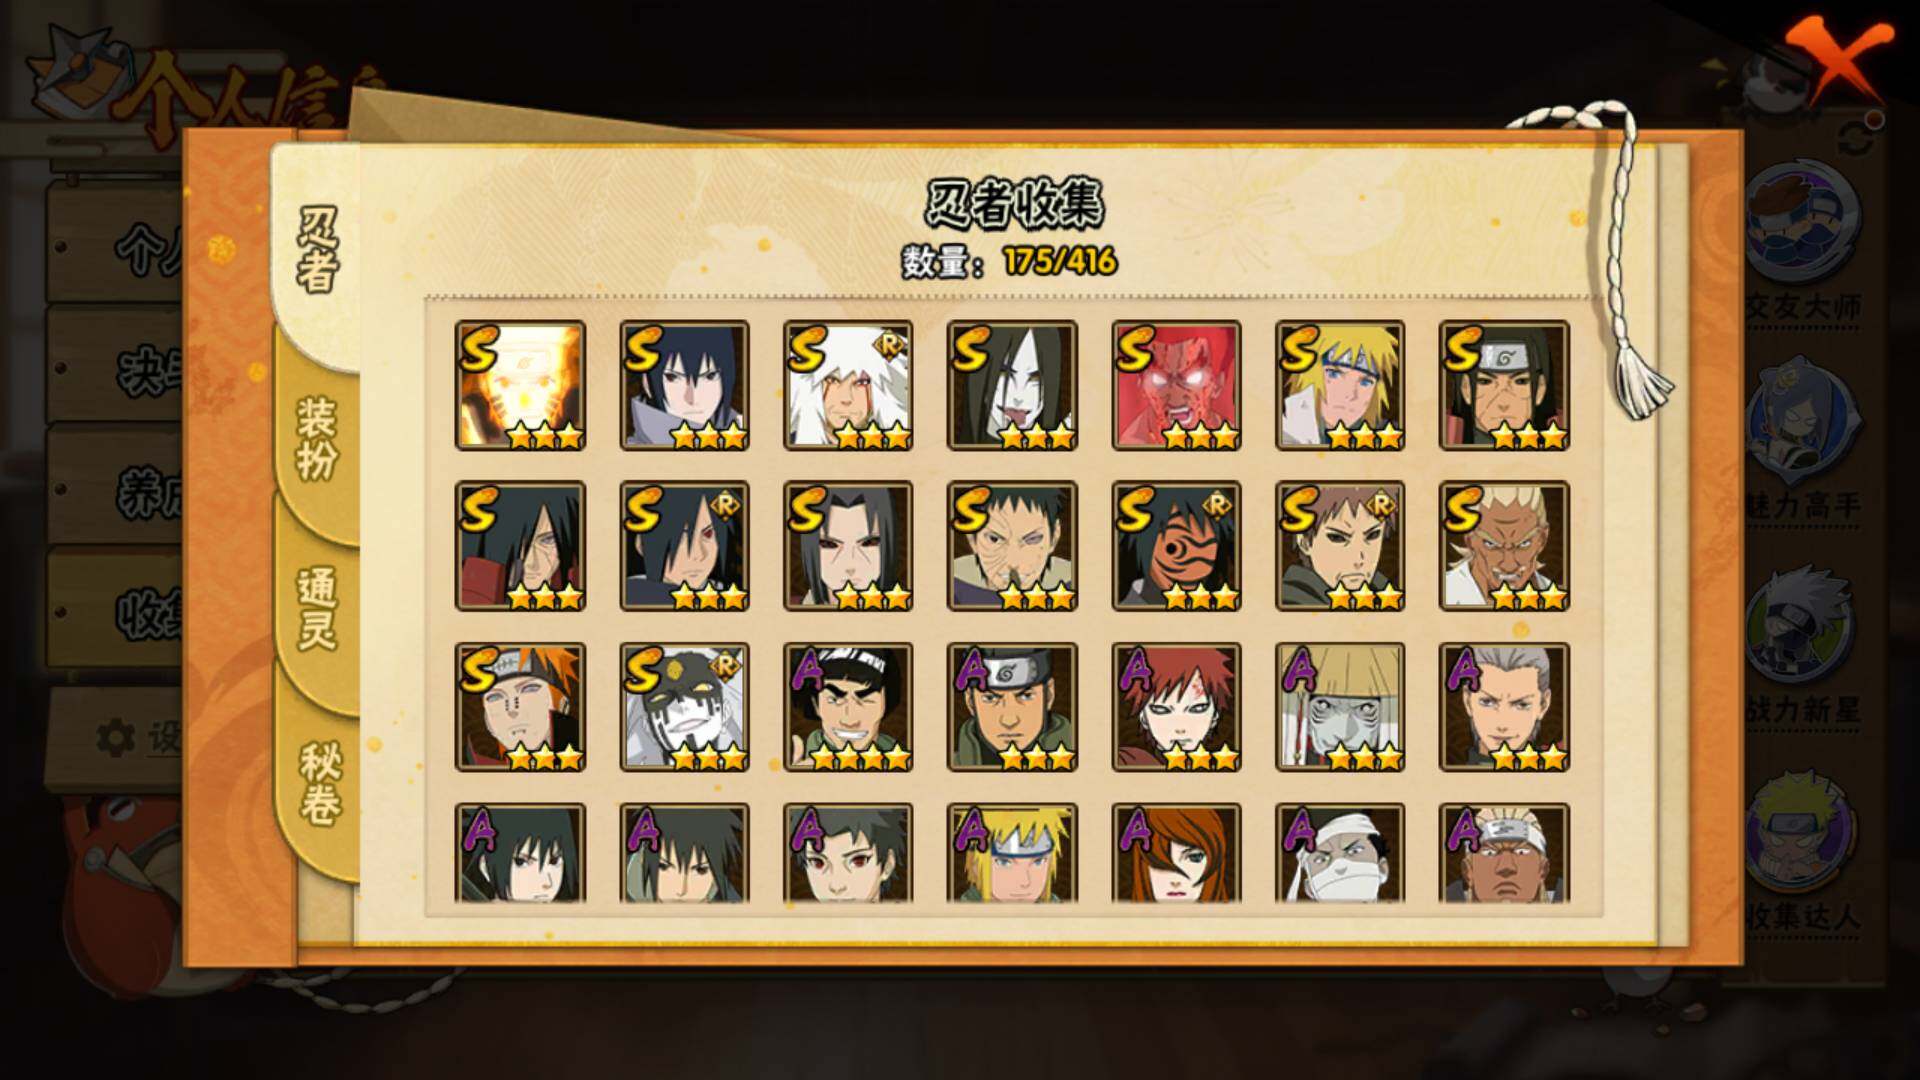The height and width of the screenshot is (1080, 1920).
Task: Select the orange spiral-masked Tobi ninja
Action: [1176, 546]
